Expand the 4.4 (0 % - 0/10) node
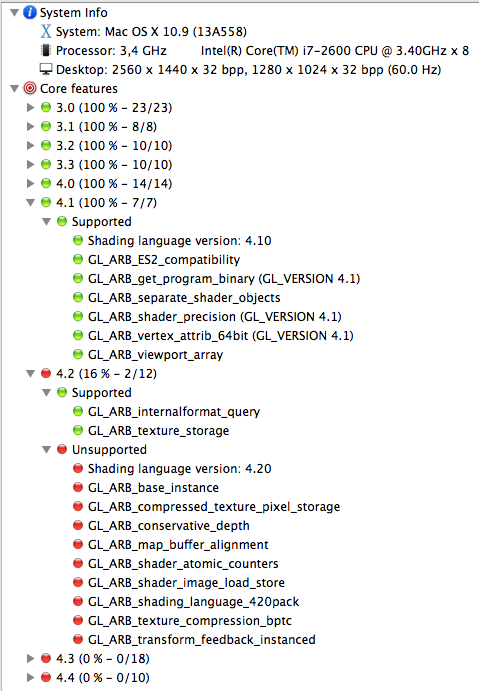Screen dimensions: 479x691 (x=30, y=677)
